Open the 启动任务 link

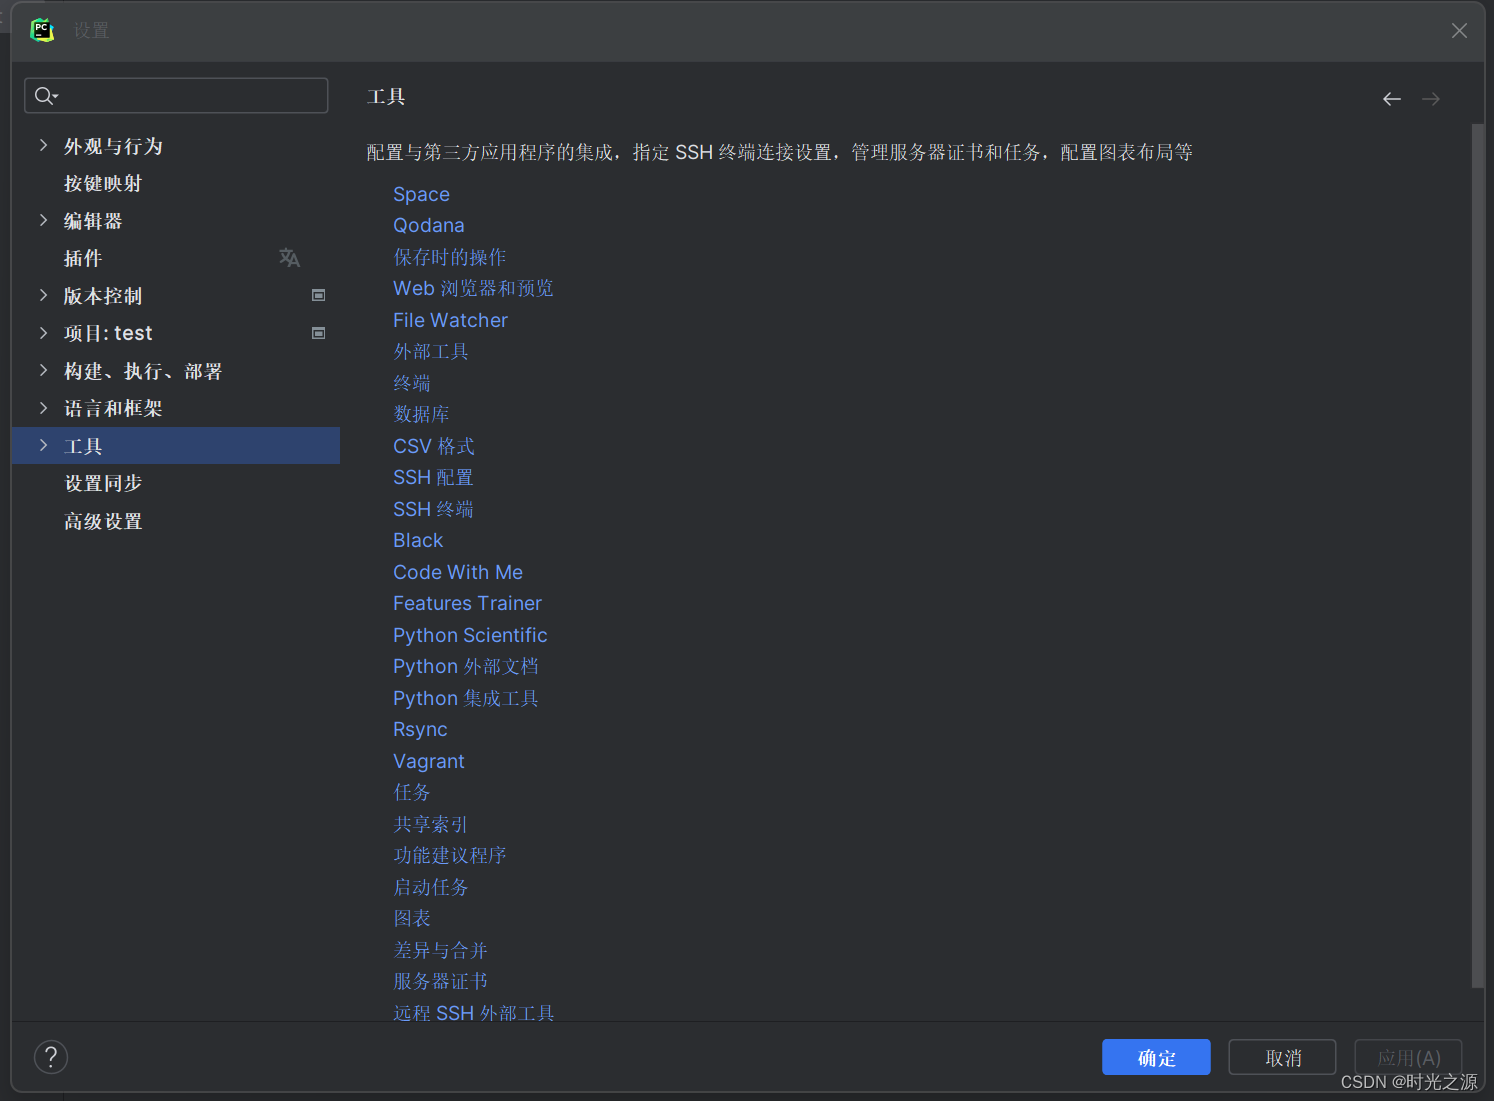(x=431, y=887)
